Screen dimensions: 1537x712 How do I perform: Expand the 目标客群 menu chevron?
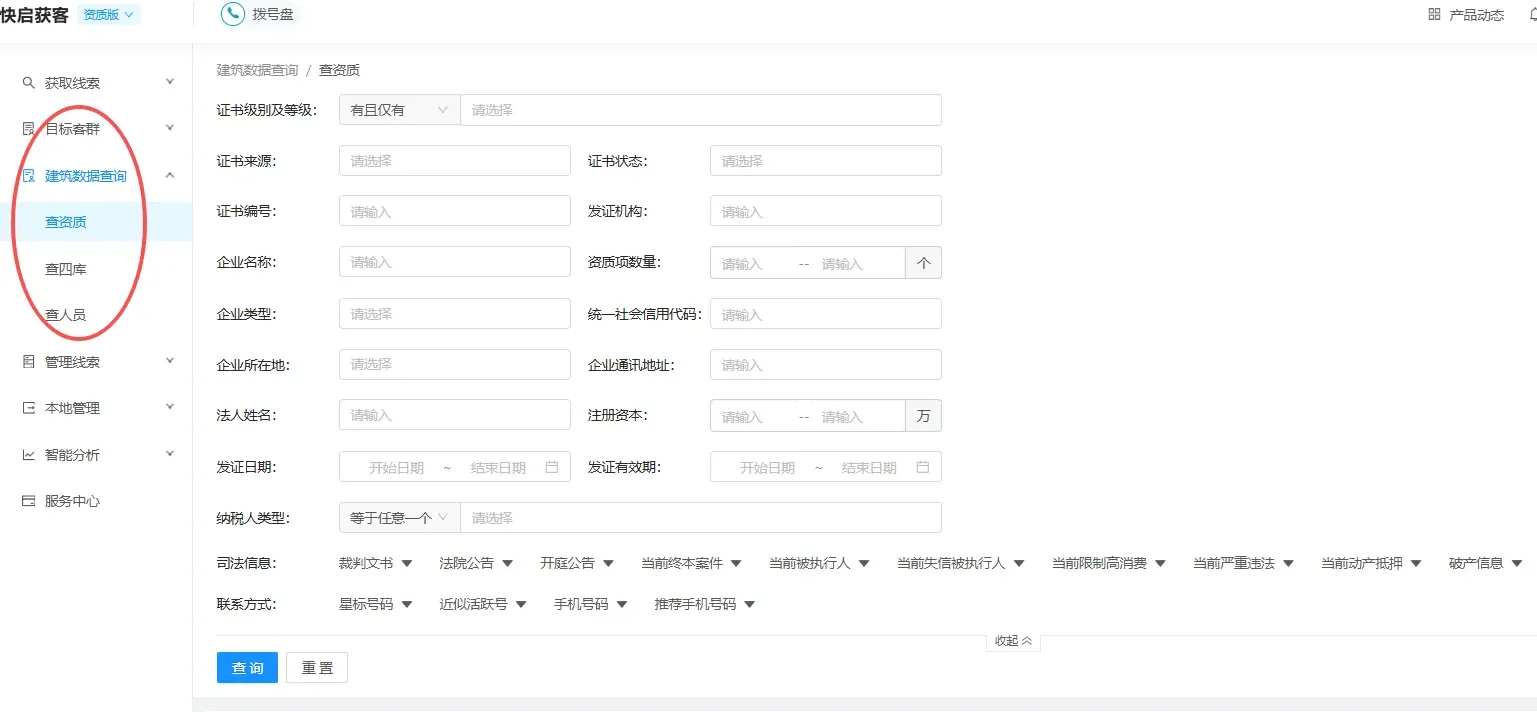pos(169,128)
